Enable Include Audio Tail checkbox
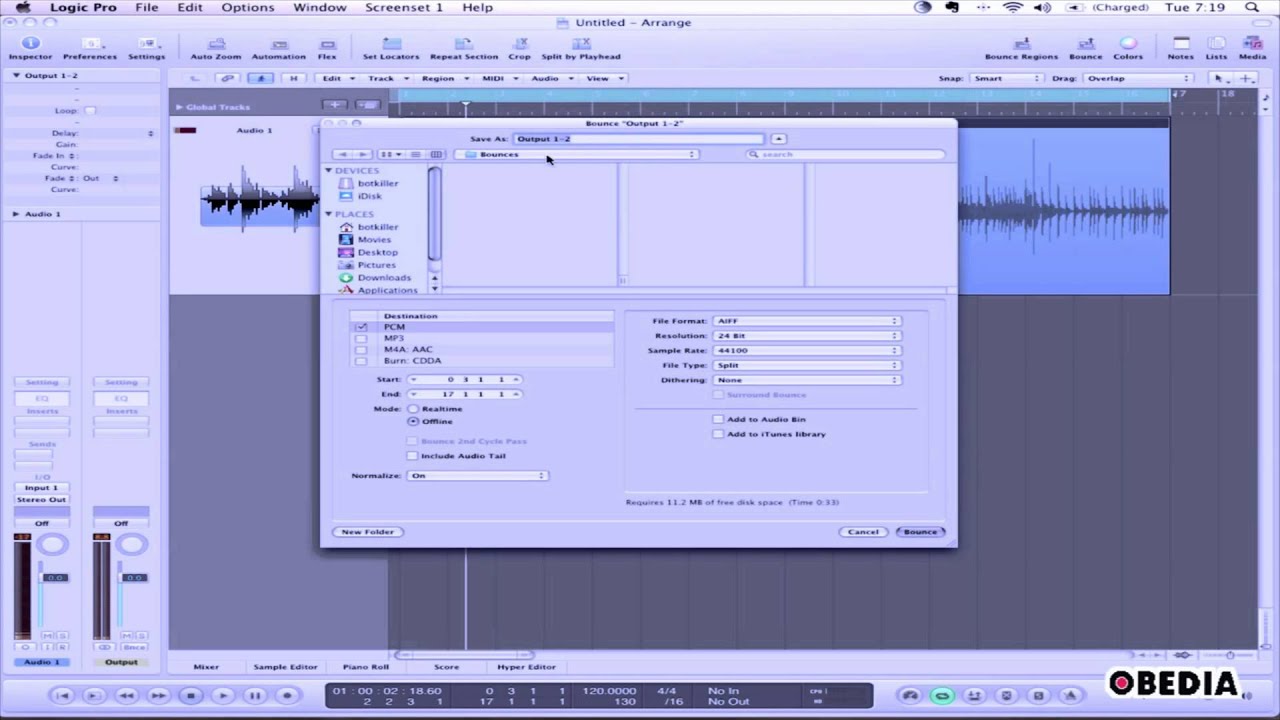This screenshot has height=720, width=1280. point(412,455)
